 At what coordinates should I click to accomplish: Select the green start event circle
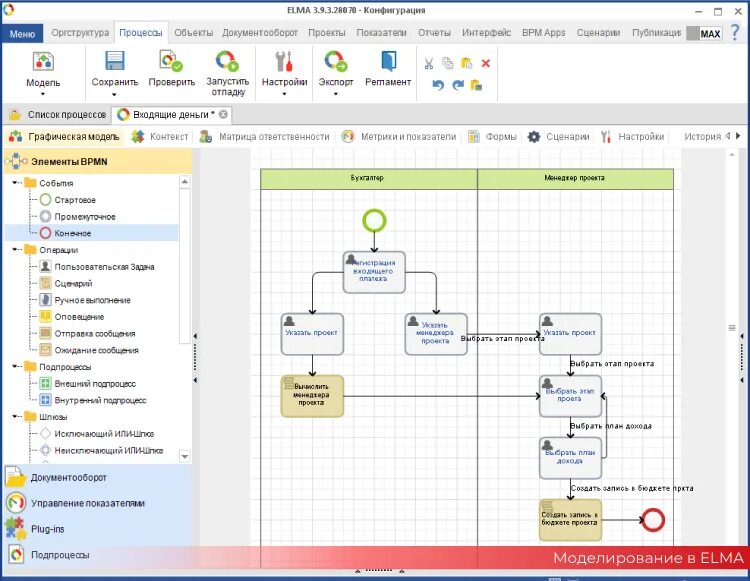(374, 221)
